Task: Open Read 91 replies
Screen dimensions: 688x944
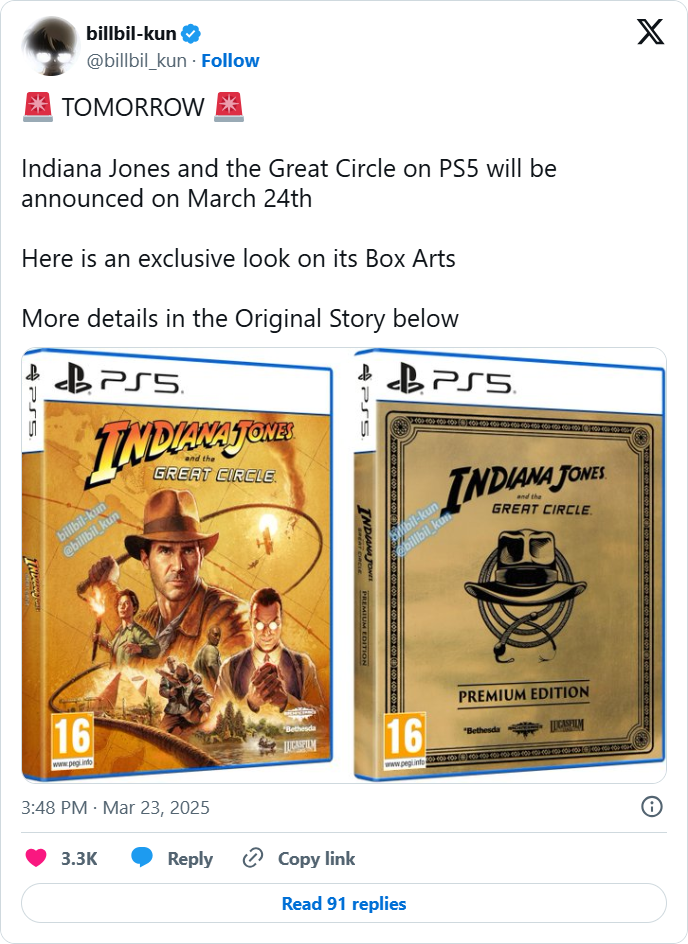Action: [x=344, y=903]
